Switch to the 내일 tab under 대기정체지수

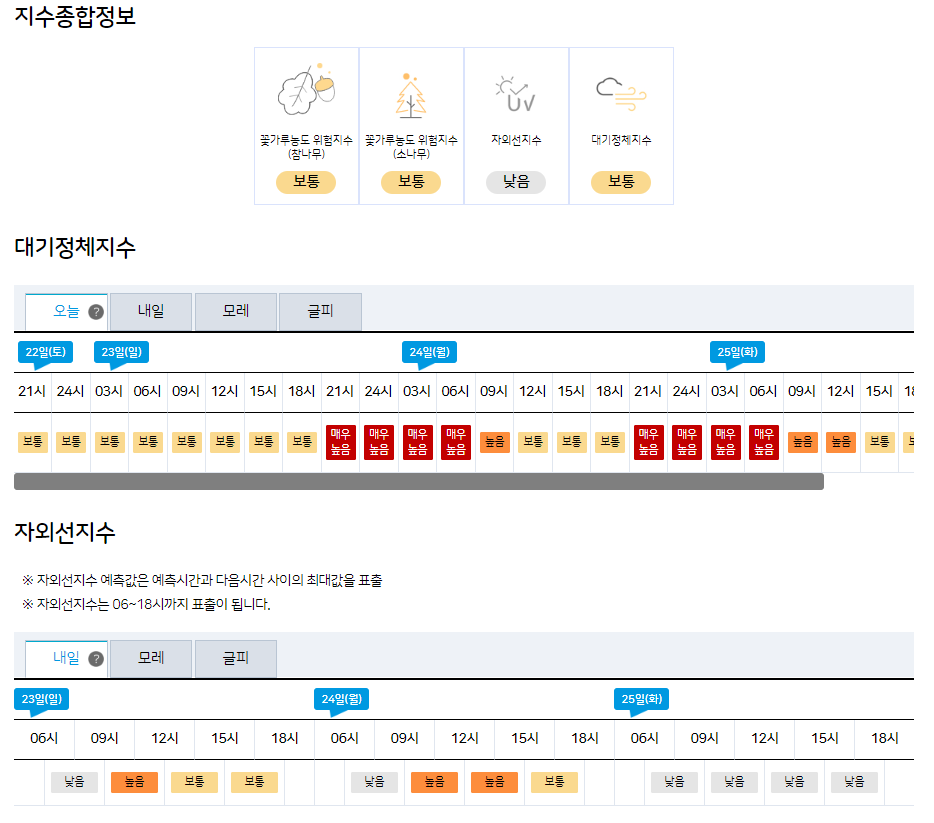pyautogui.click(x=150, y=311)
